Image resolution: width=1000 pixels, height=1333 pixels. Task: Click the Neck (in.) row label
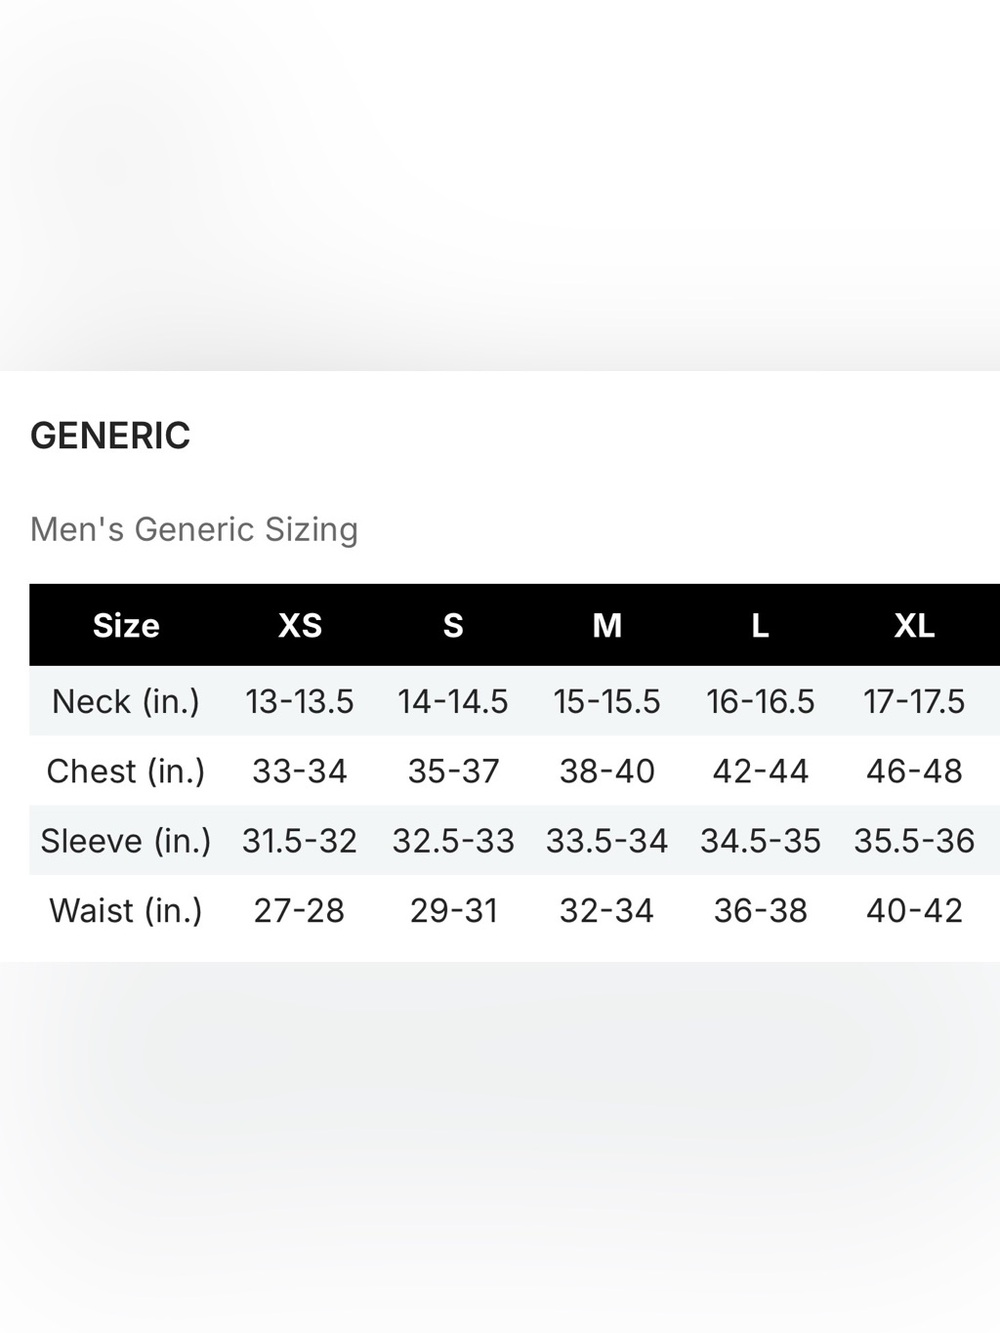coord(126,701)
